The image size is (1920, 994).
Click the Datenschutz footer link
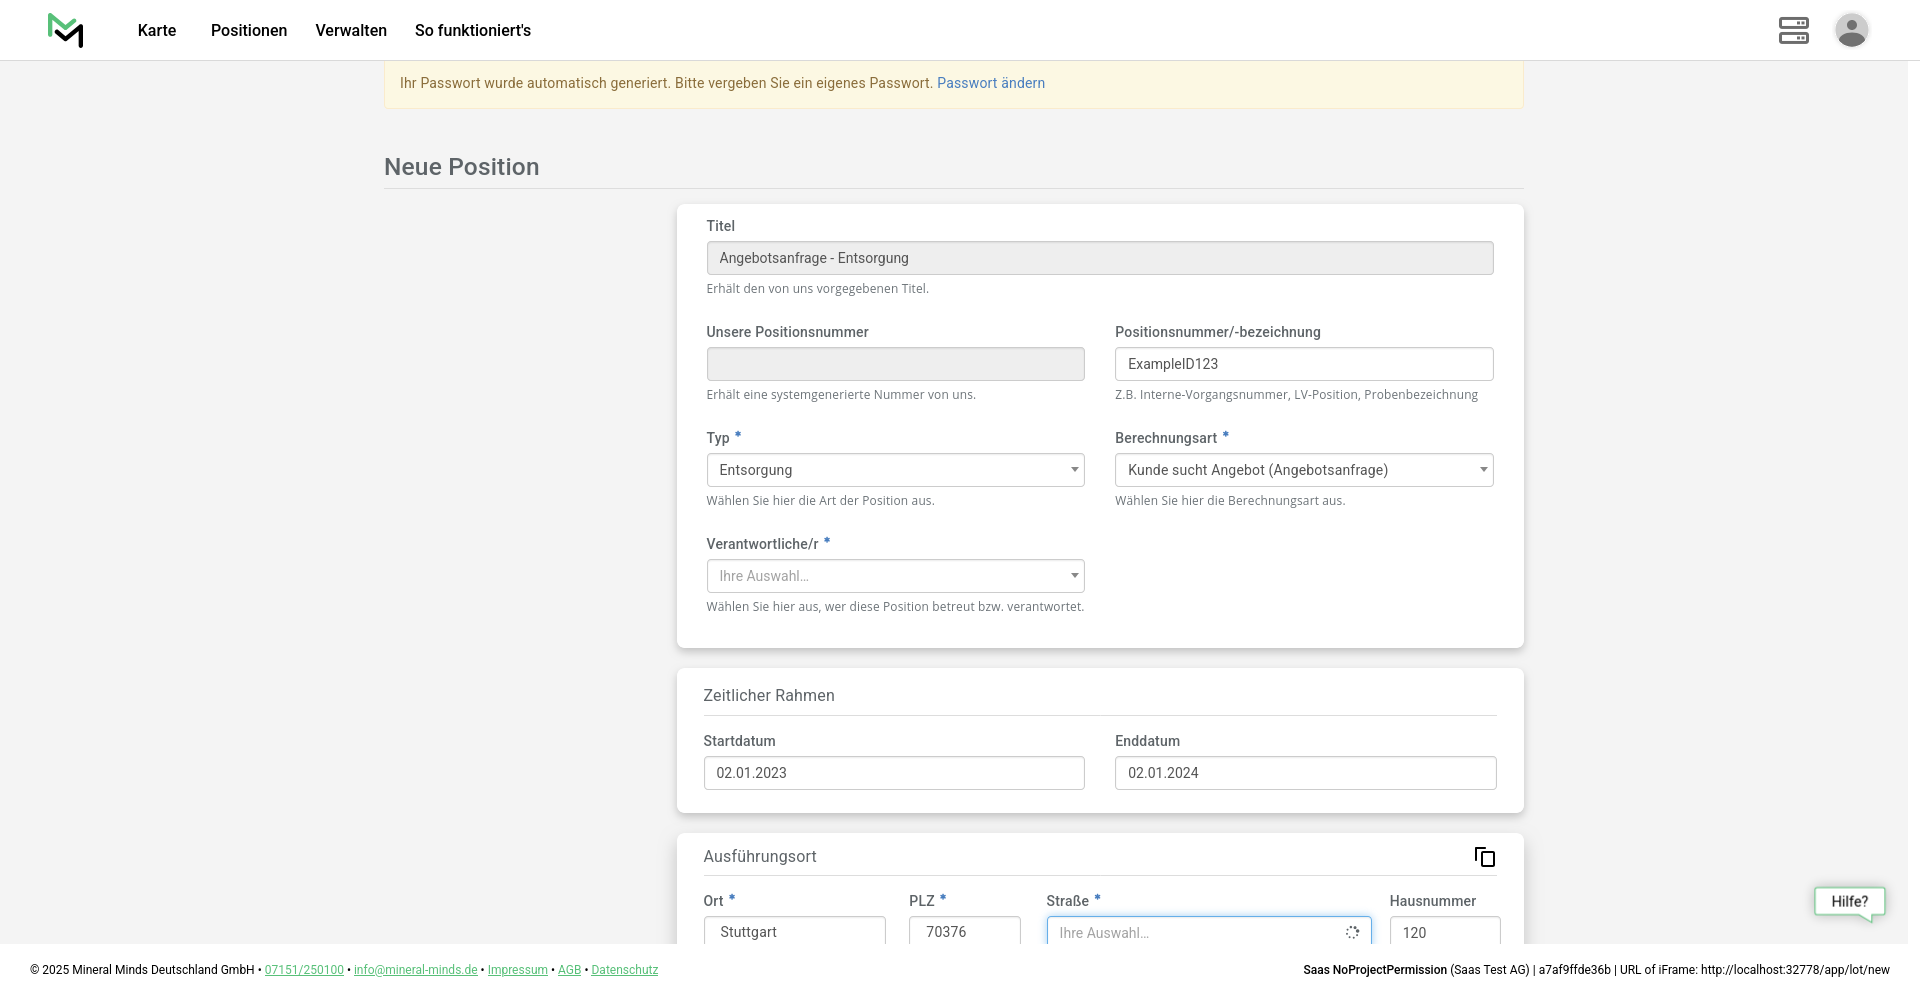[624, 970]
